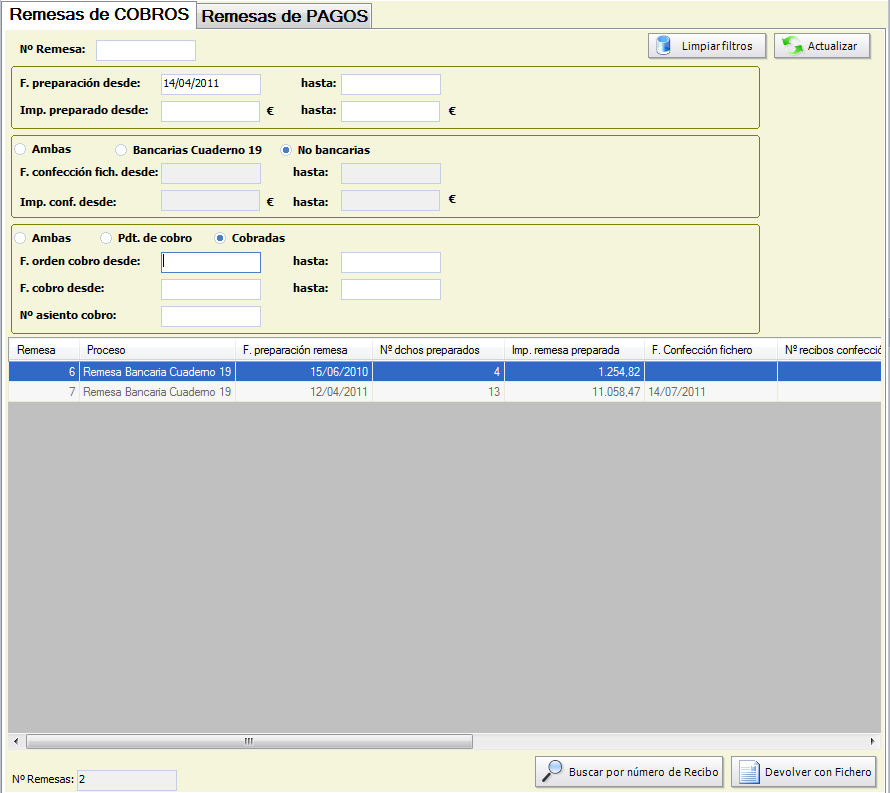Click the F. Confección fichero column header
890x793 pixels.
point(711,350)
